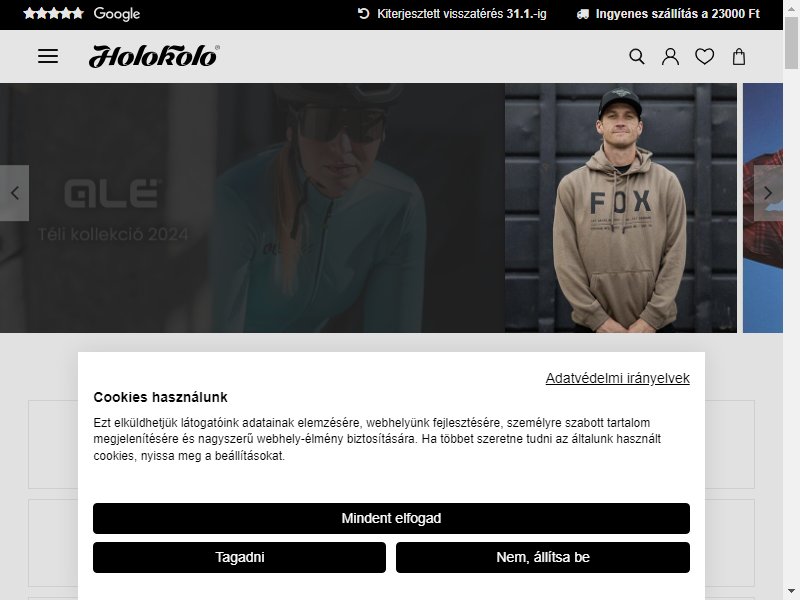Click the search magnifier icon
Image resolution: width=800 pixels, height=600 pixels.
(x=637, y=56)
